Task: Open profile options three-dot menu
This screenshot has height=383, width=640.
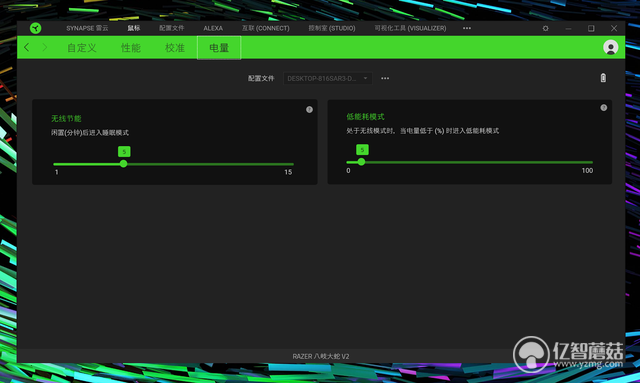Action: click(x=385, y=78)
